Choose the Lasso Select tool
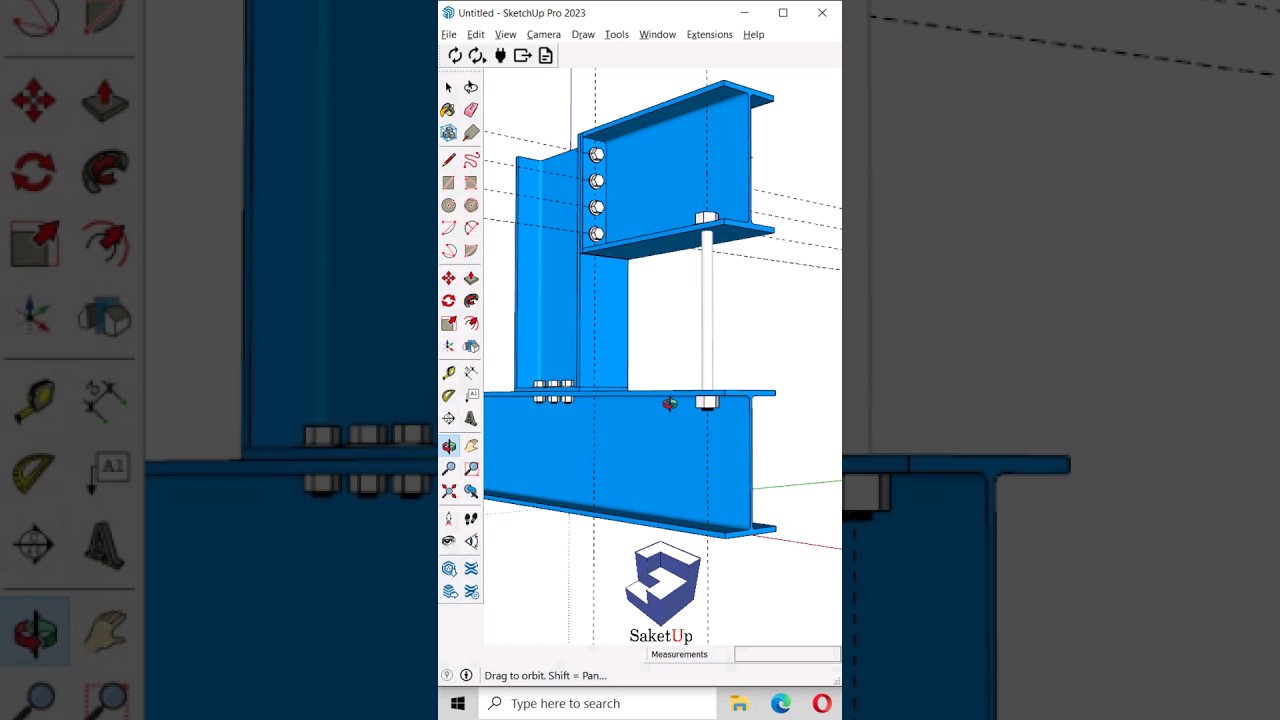Screen dimensions: 1280x720 (x=471, y=87)
